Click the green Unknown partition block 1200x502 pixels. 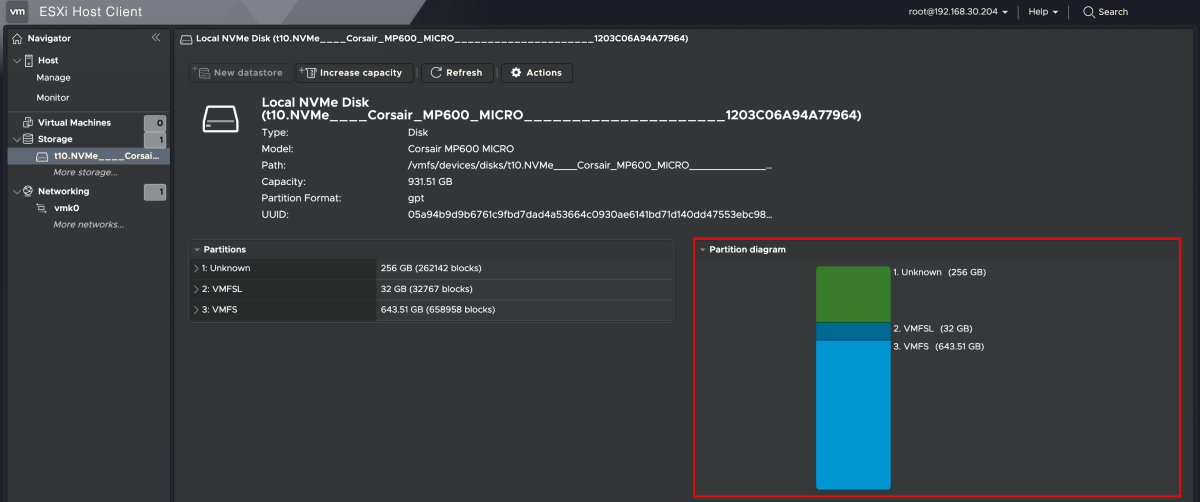[x=852, y=294]
